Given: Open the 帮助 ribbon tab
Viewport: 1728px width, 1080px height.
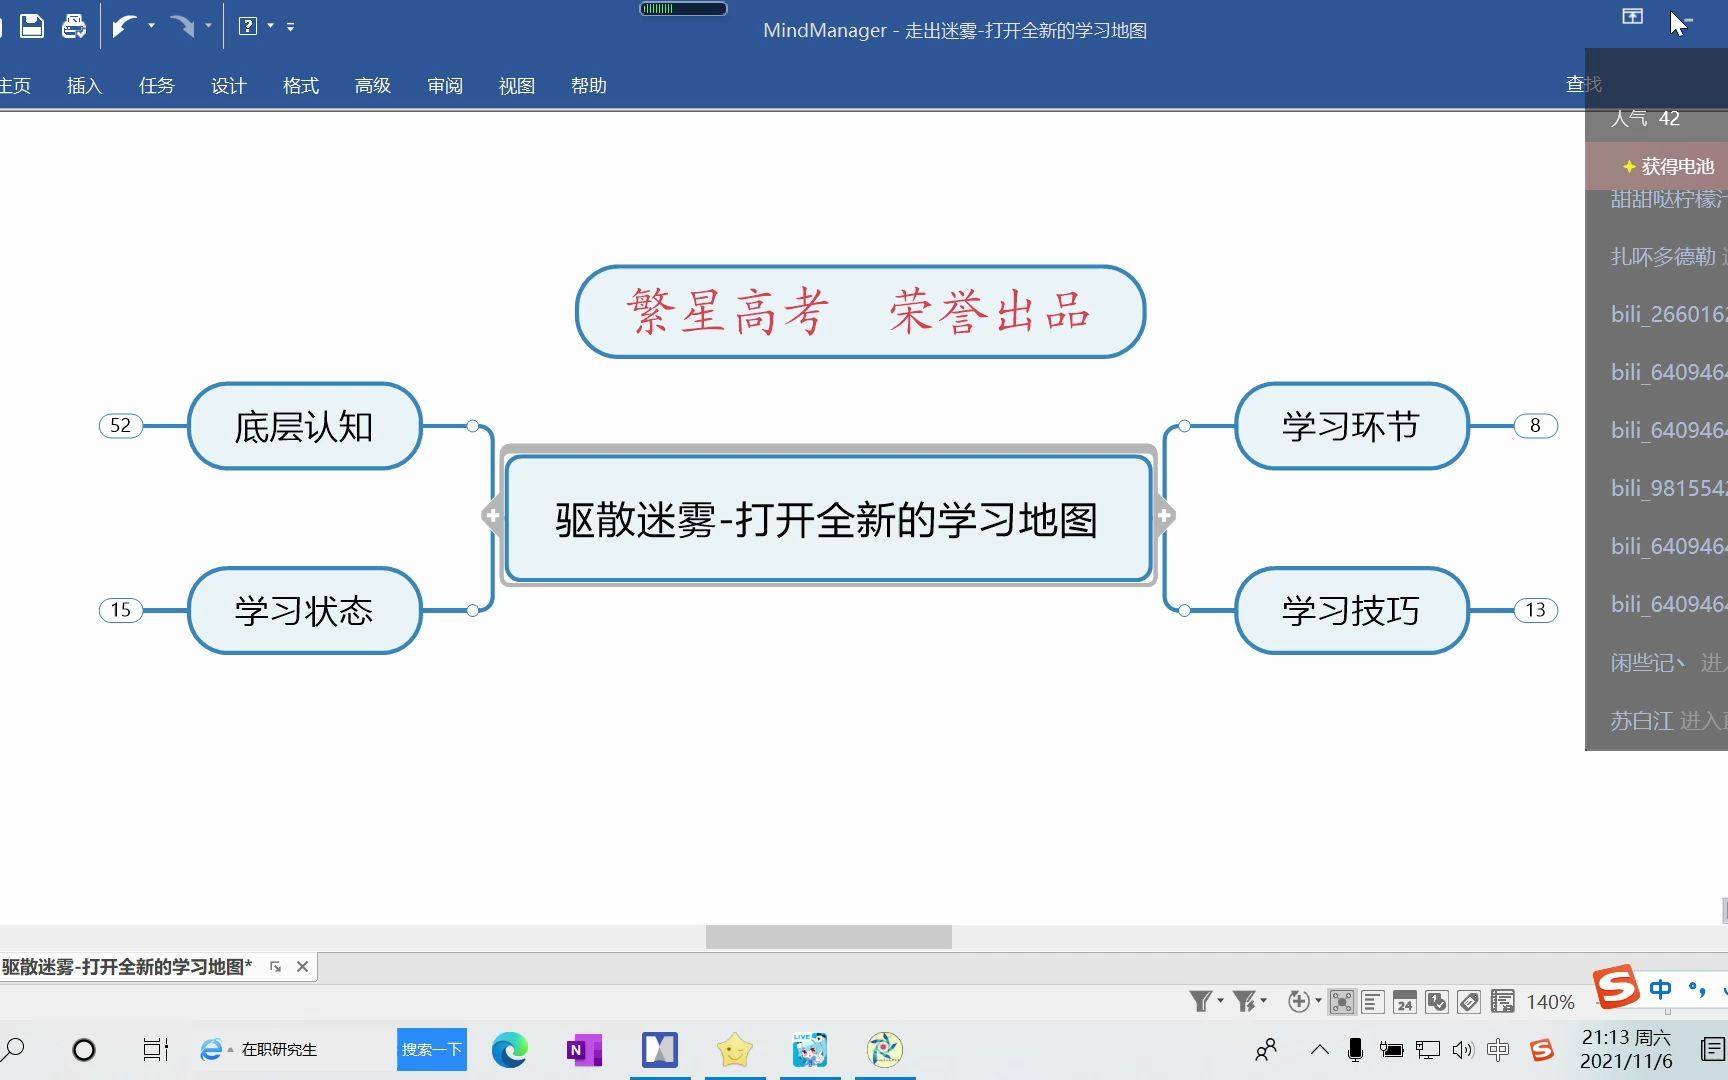Looking at the screenshot, I should coord(589,86).
